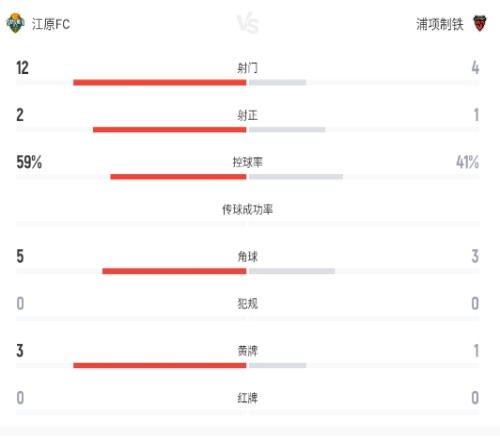Open the 江原FC team name link
This screenshot has width=500, height=440.
click(51, 24)
